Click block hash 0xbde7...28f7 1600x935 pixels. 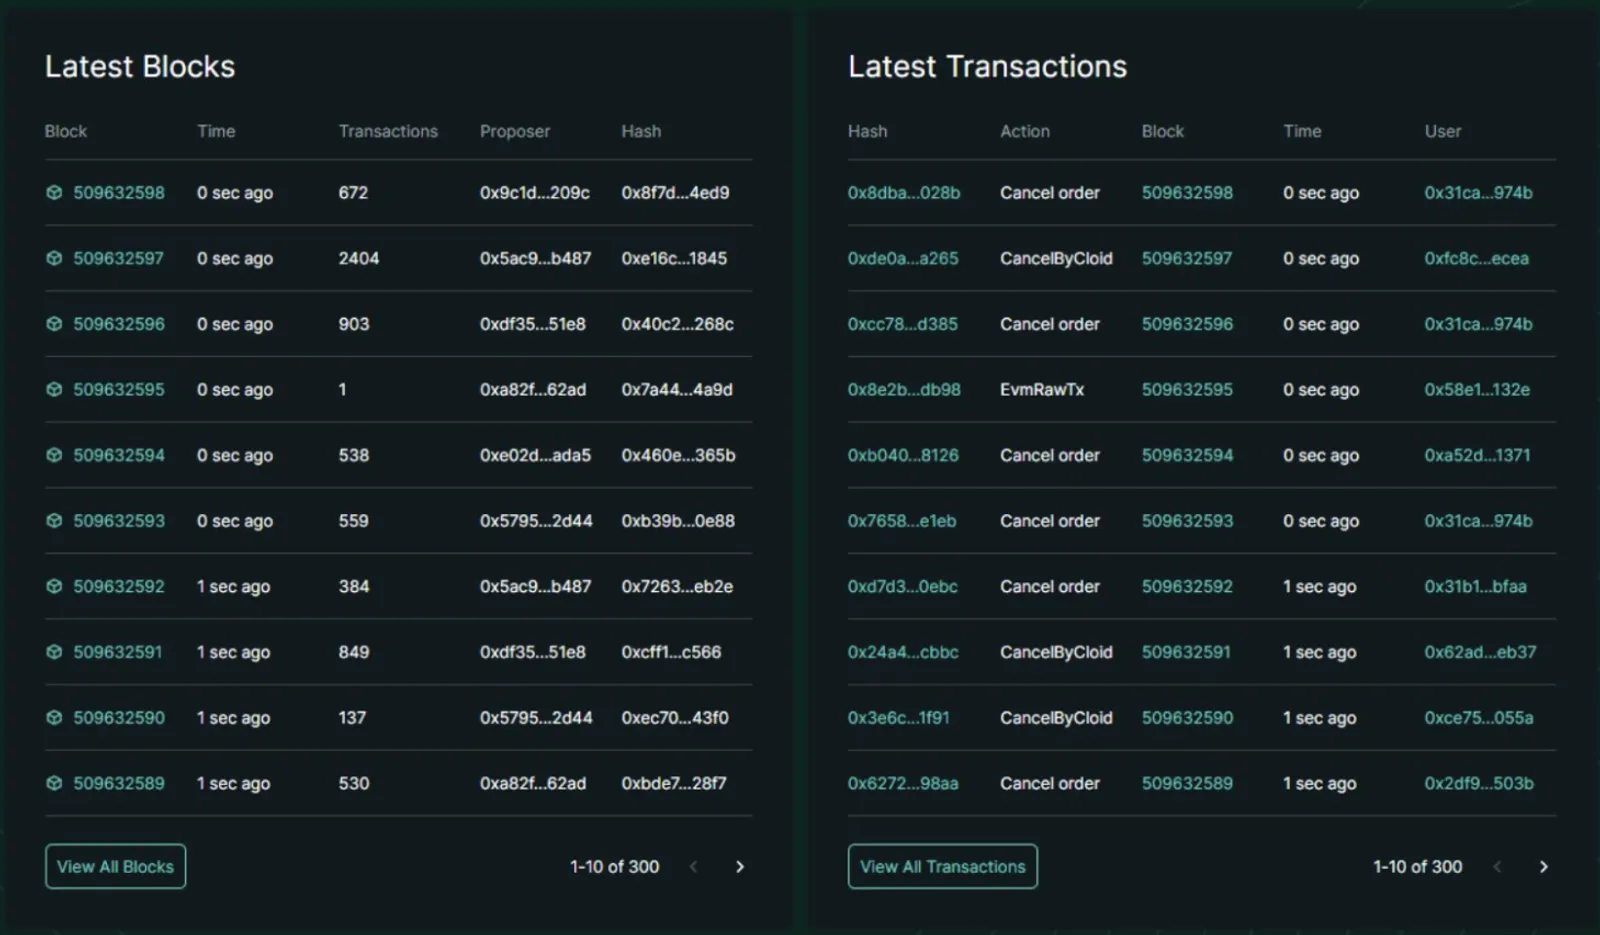coord(674,783)
